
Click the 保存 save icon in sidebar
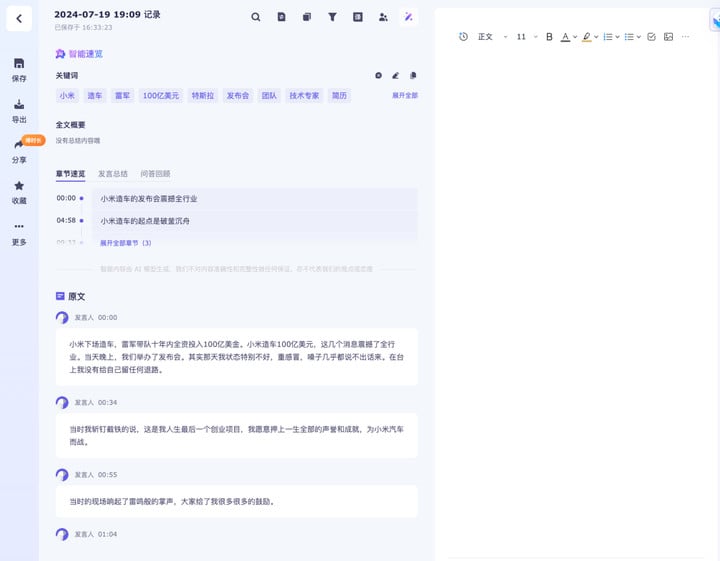pos(19,63)
